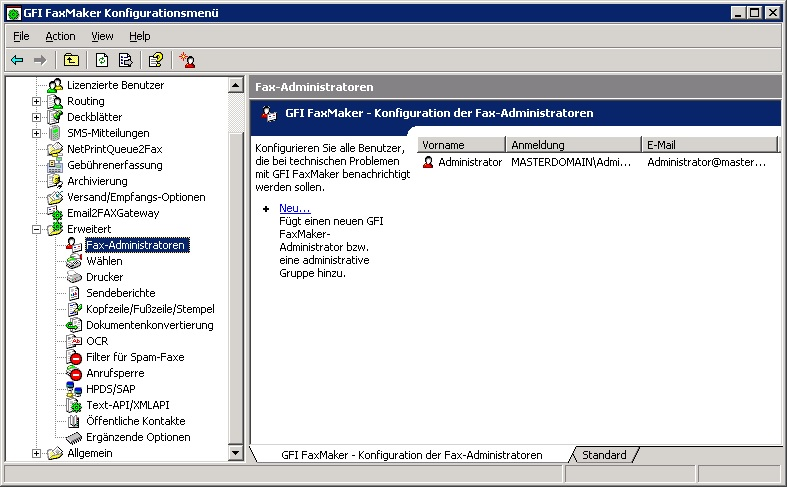787x487 pixels.
Task: Click the tree pane vertical scrollbar thumb
Action: click(235, 288)
